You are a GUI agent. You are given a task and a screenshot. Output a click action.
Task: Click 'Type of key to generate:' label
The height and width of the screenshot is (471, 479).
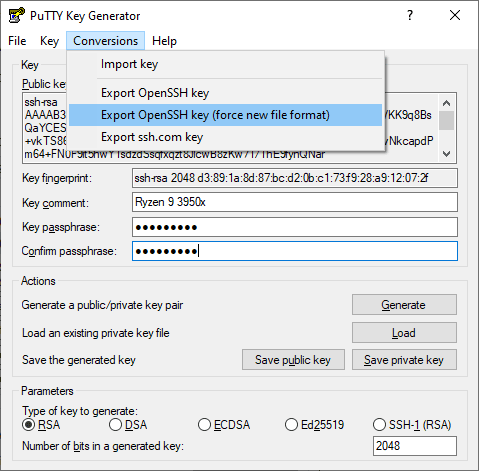[80, 411]
